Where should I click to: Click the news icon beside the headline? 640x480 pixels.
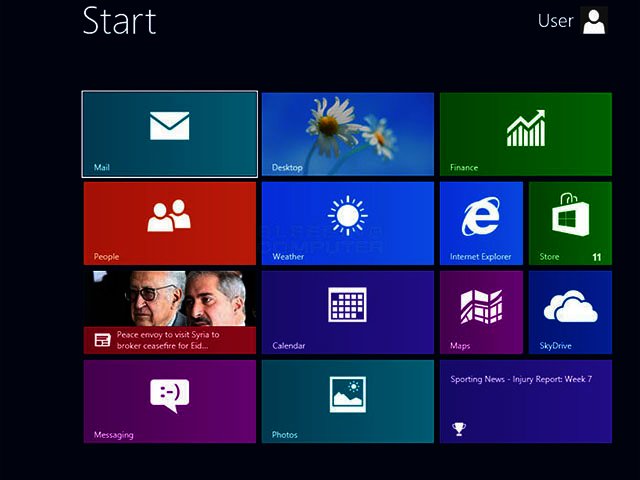click(x=102, y=340)
